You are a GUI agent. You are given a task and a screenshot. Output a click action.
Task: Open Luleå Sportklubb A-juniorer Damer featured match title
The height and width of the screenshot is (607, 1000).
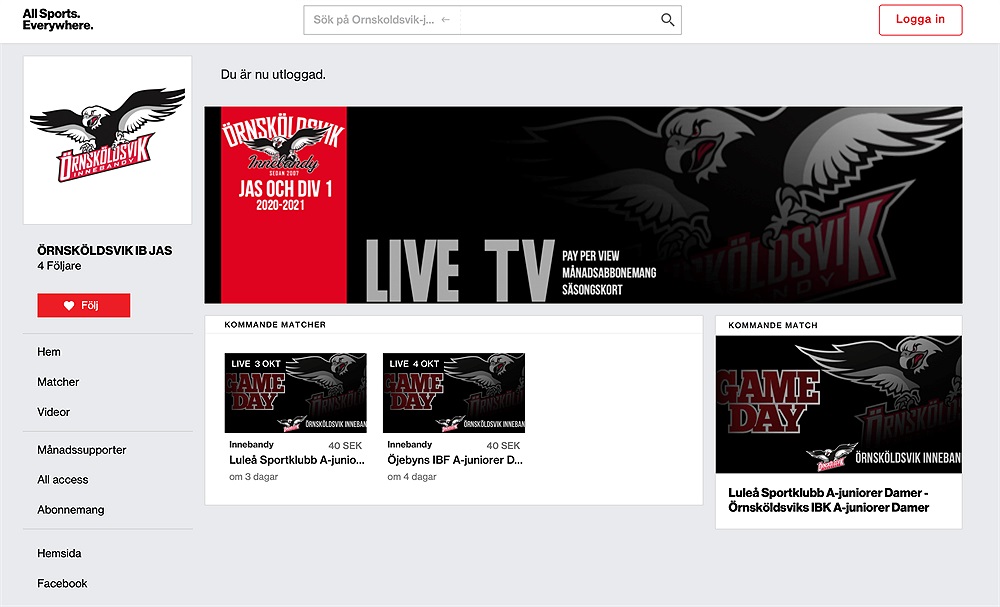click(828, 500)
